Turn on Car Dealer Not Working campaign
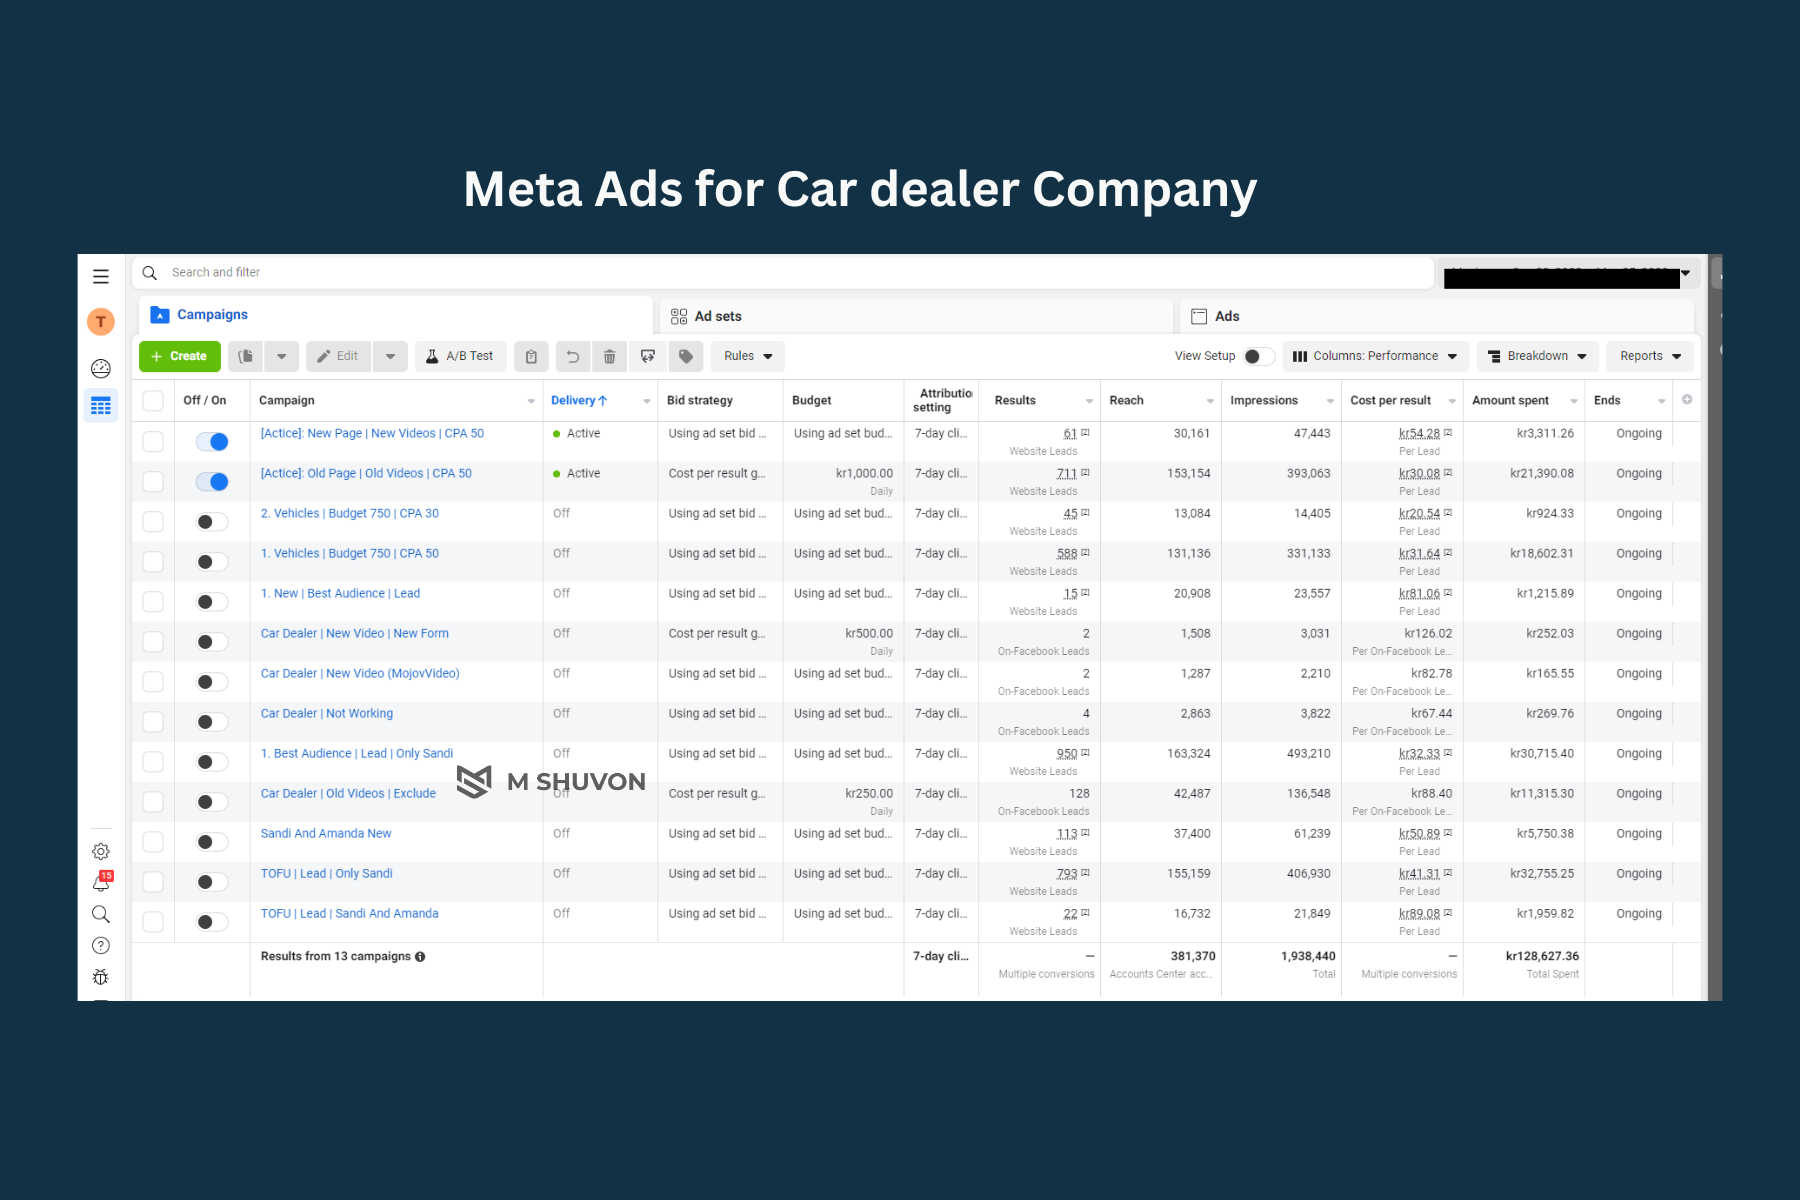Image resolution: width=1800 pixels, height=1200 pixels. pos(212,722)
